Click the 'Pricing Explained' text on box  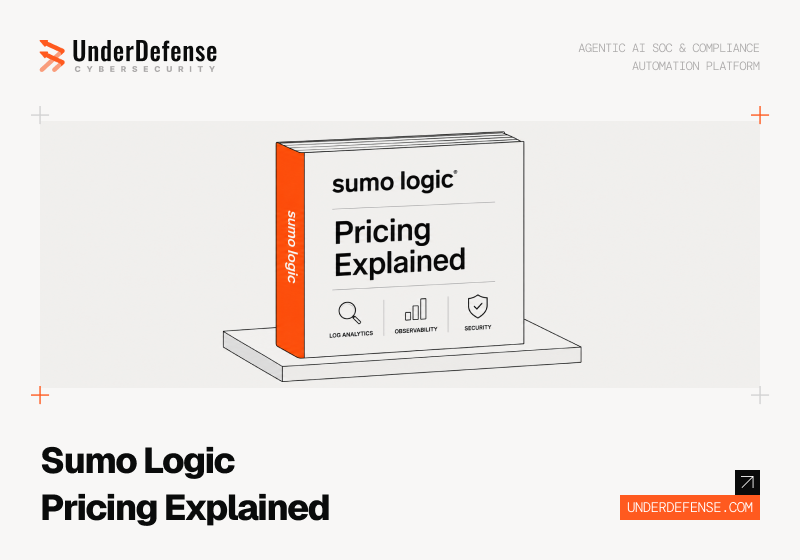[x=399, y=247]
